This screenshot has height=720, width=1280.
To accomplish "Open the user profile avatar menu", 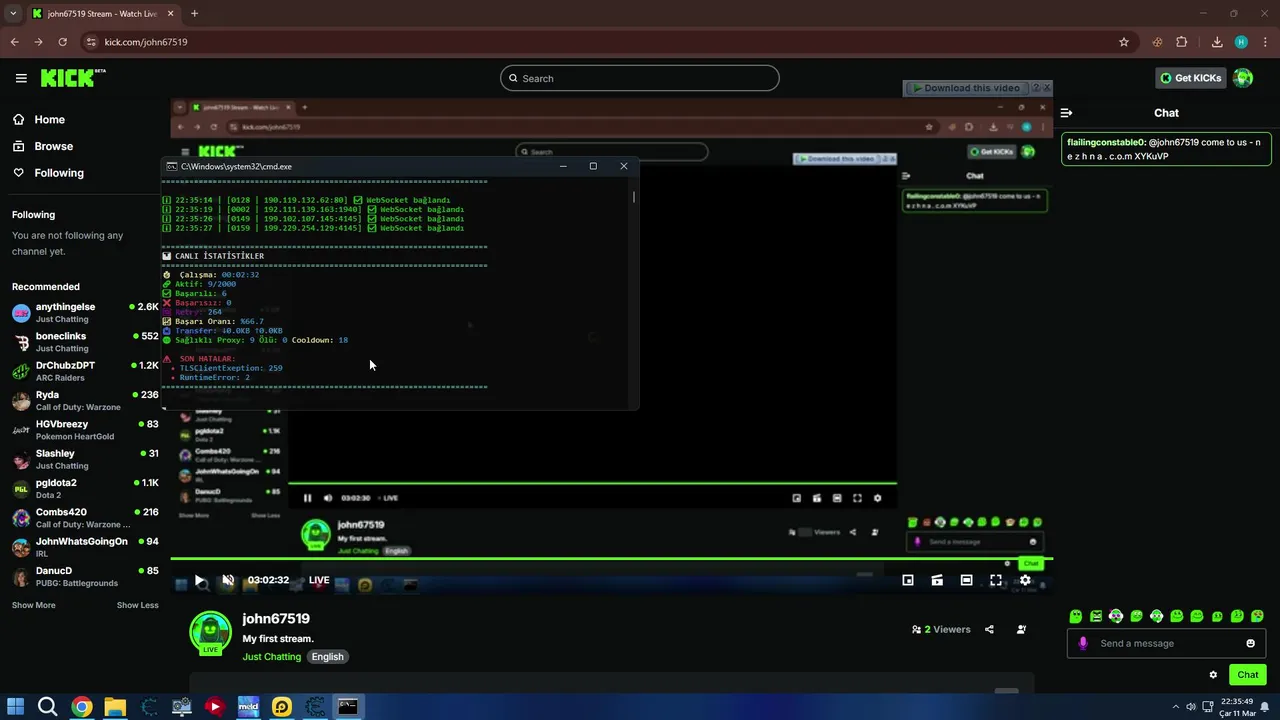I will tap(1243, 78).
